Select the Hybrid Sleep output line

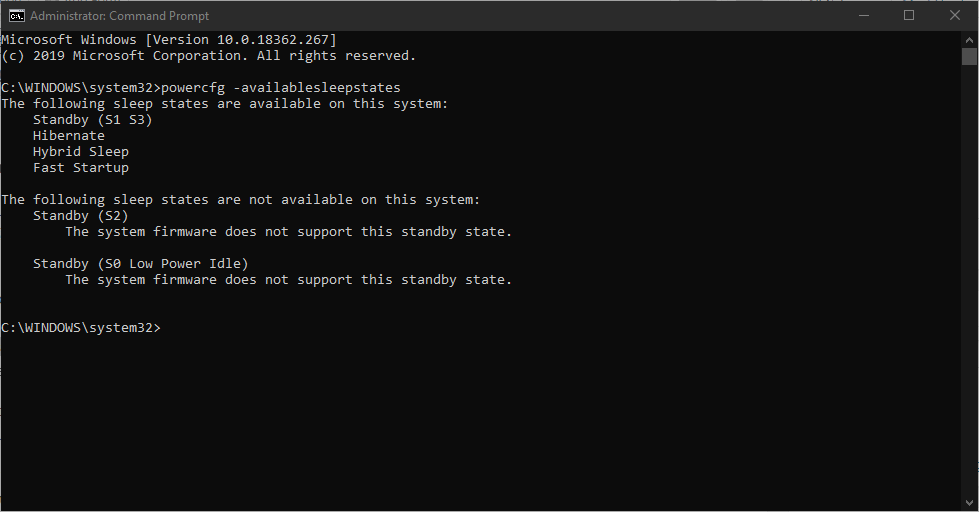[x=81, y=152]
